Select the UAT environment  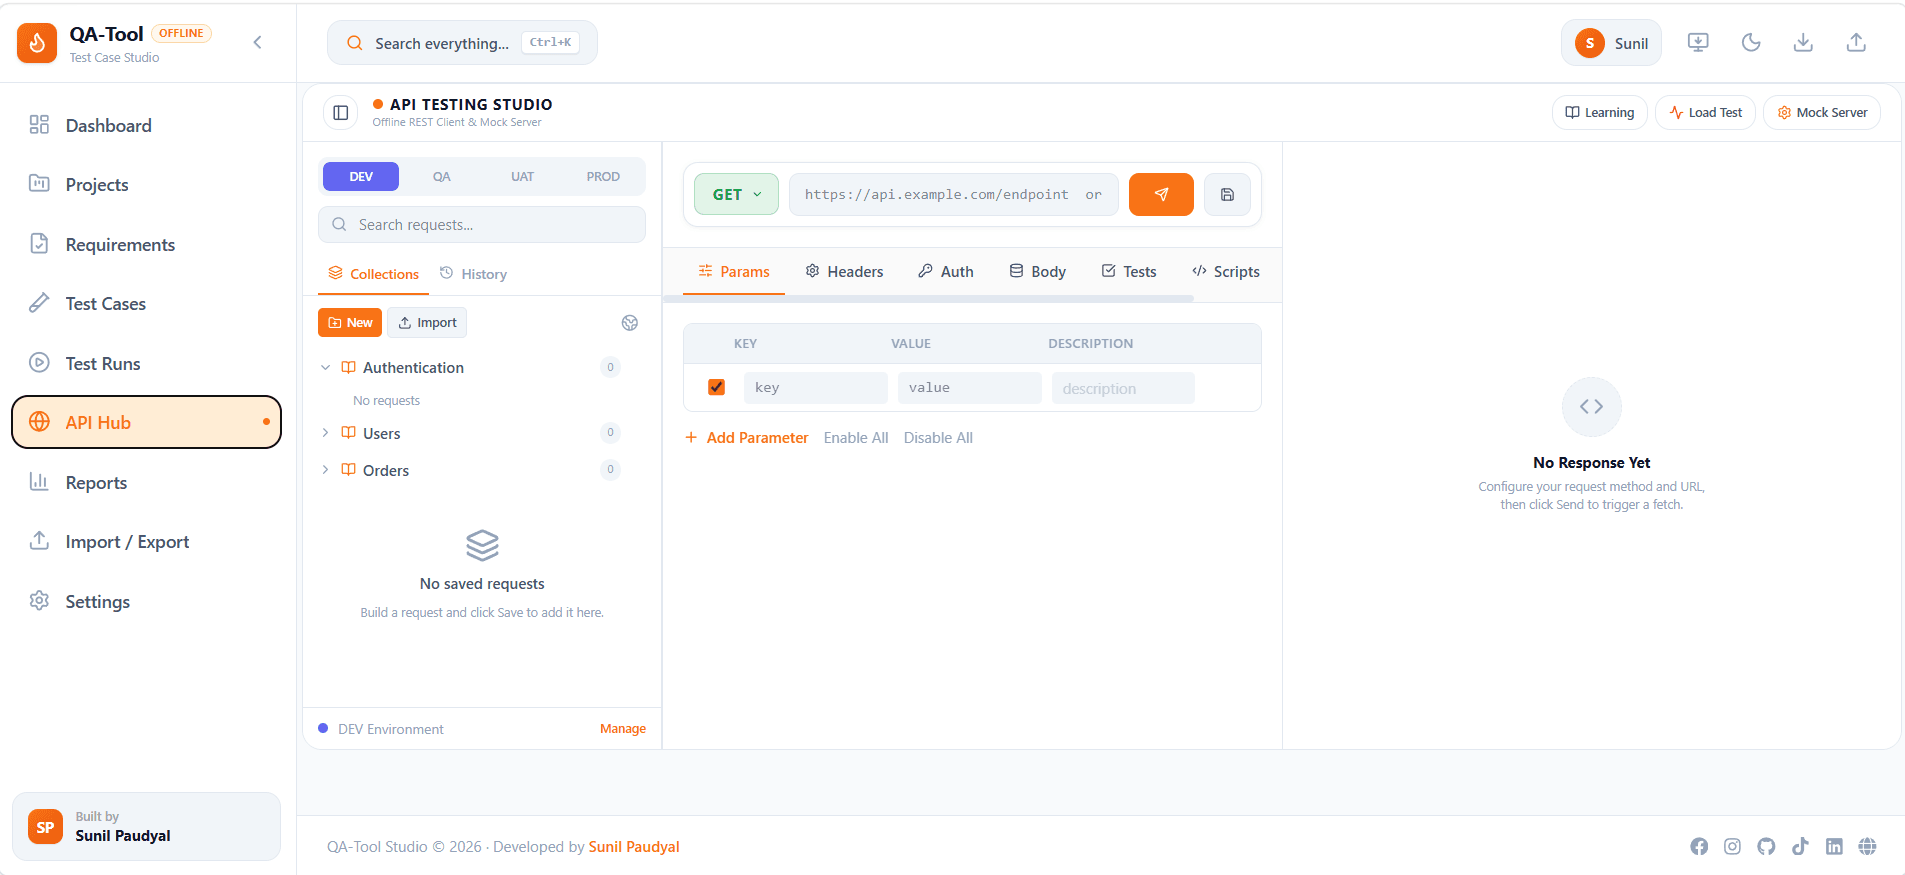(522, 176)
